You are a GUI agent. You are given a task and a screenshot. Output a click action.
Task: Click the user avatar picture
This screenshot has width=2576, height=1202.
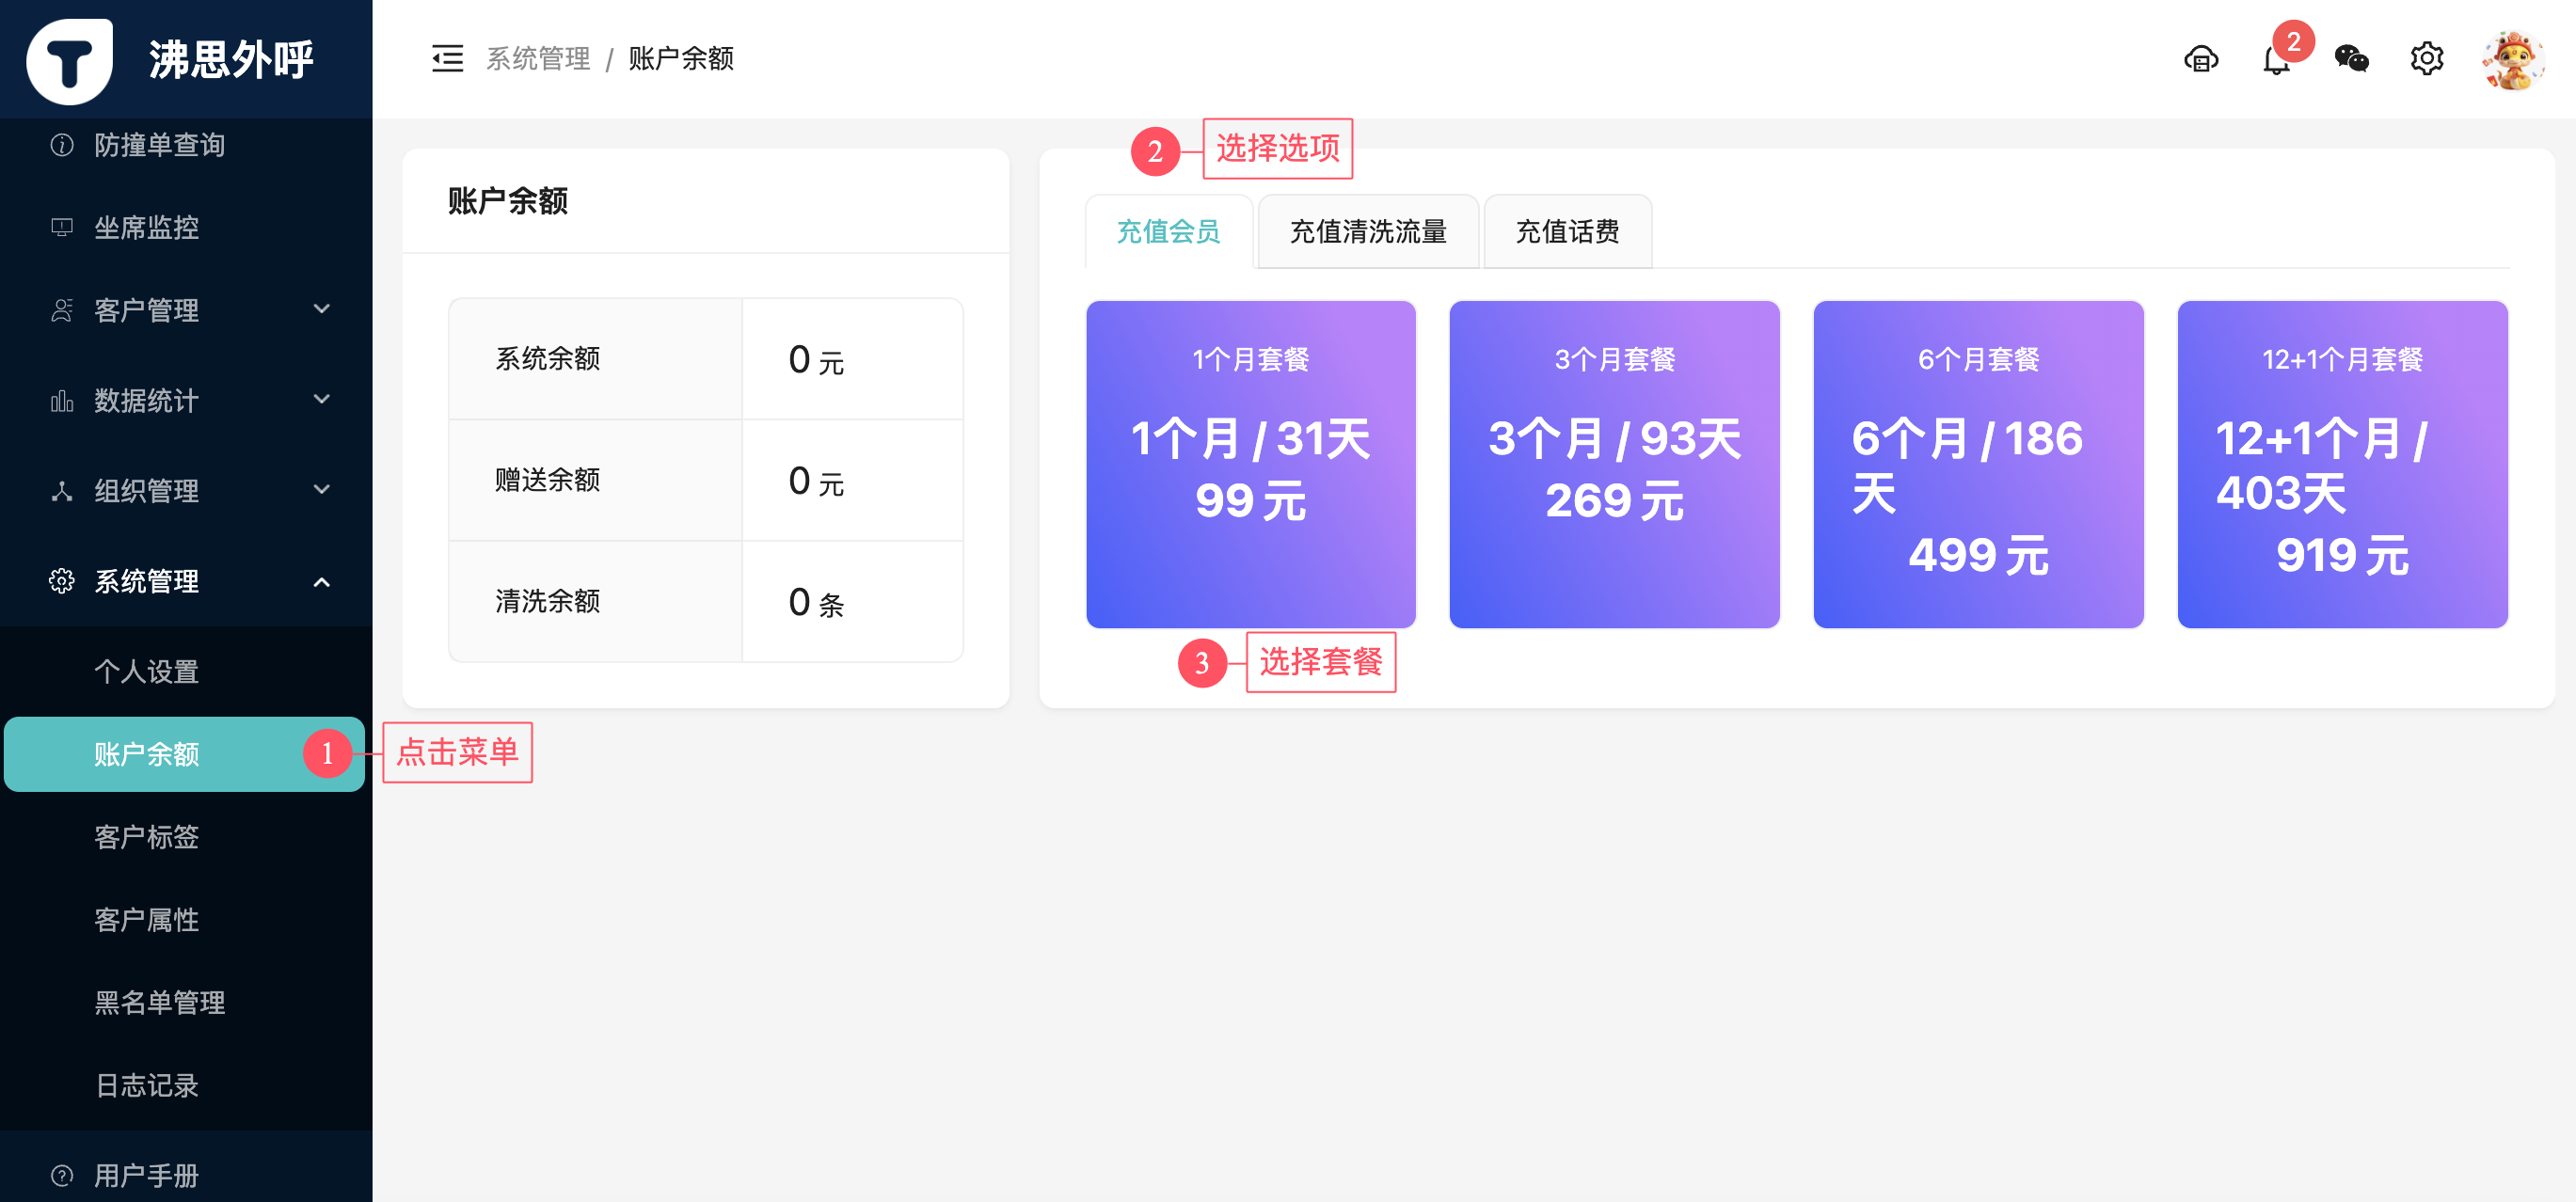[x=2511, y=60]
